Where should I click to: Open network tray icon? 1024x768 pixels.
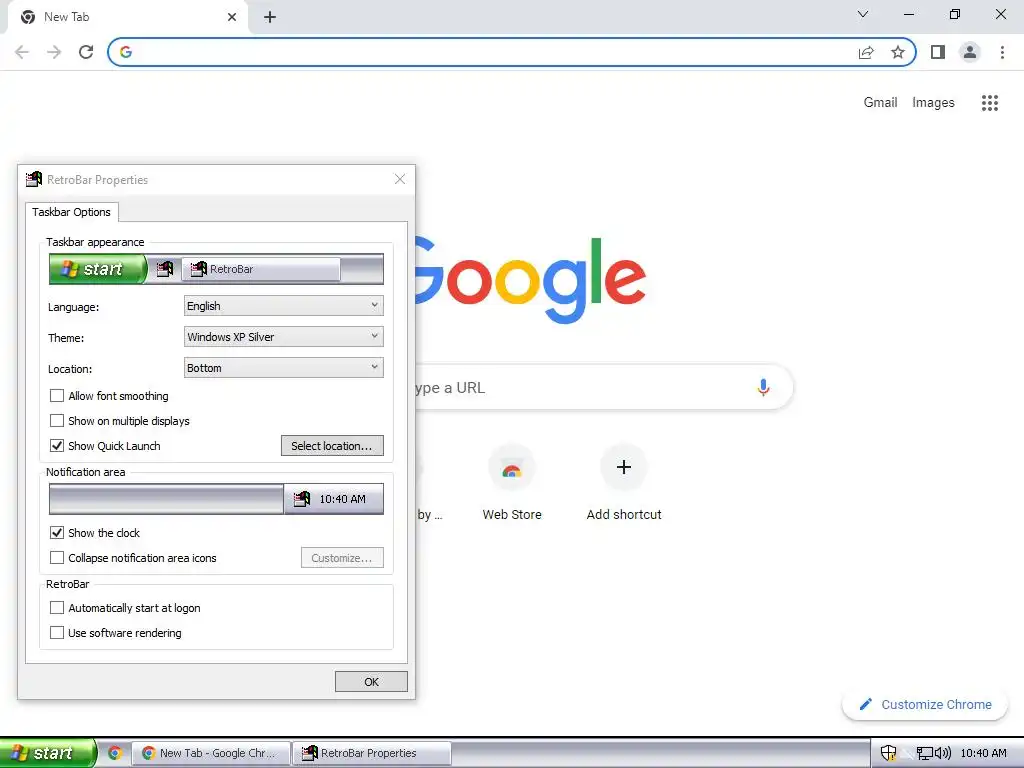[924, 753]
